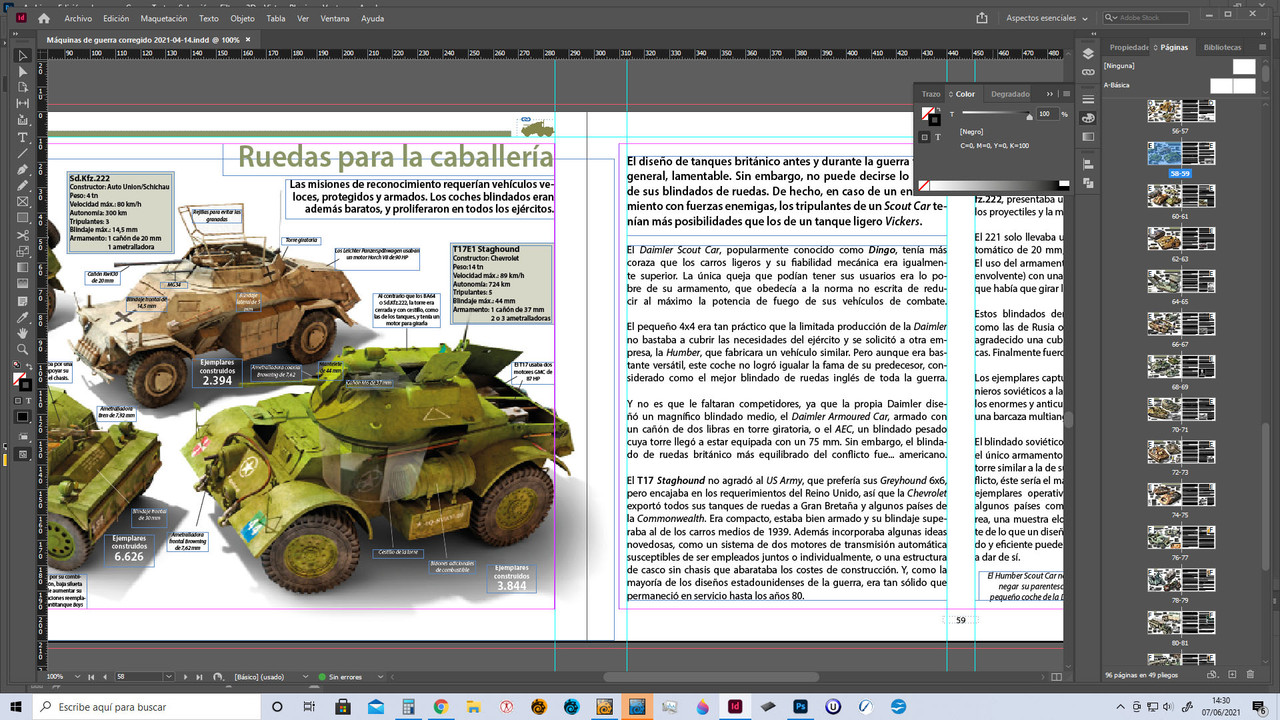Select the Type tool
This screenshot has height=720, width=1280.
point(23,137)
